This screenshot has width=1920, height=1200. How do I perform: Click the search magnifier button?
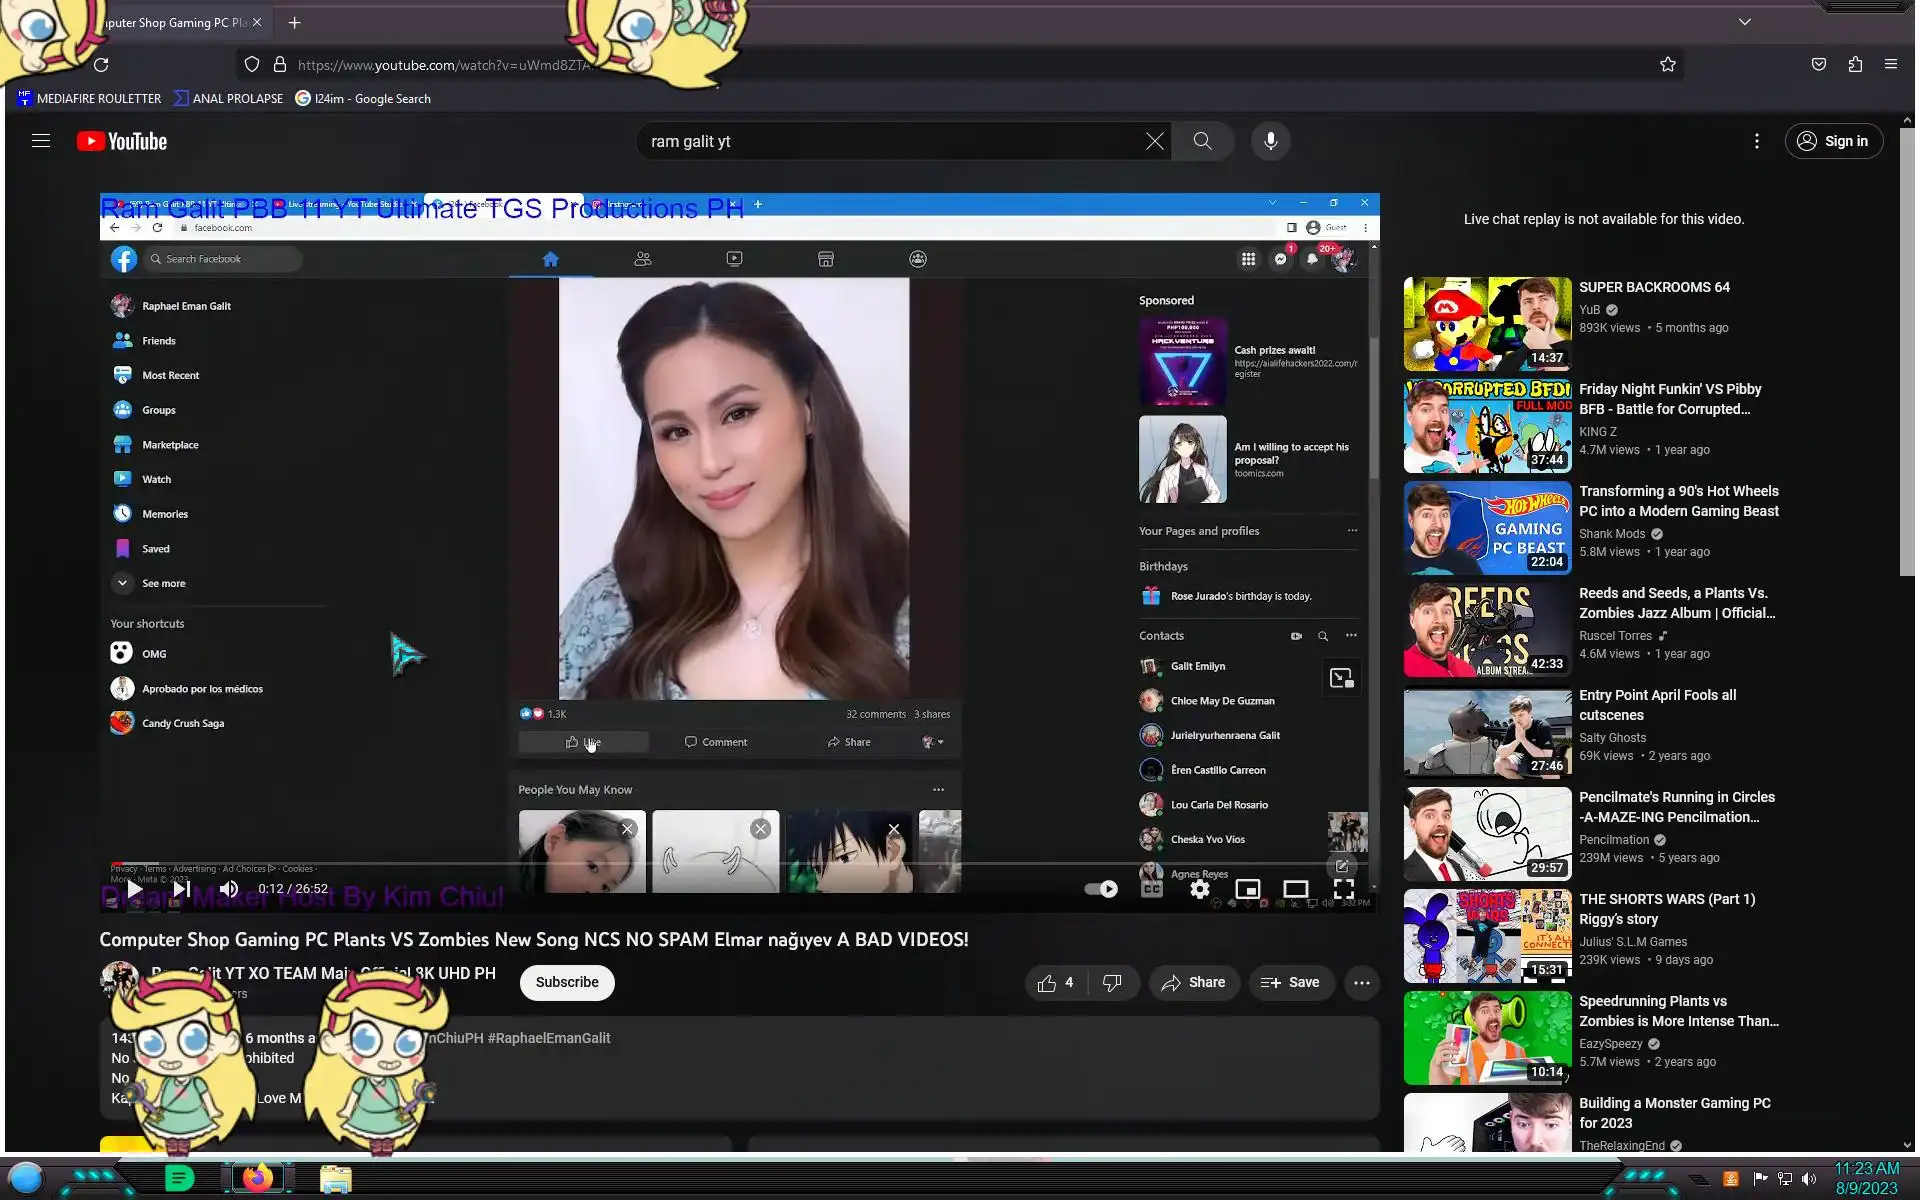[1202, 141]
